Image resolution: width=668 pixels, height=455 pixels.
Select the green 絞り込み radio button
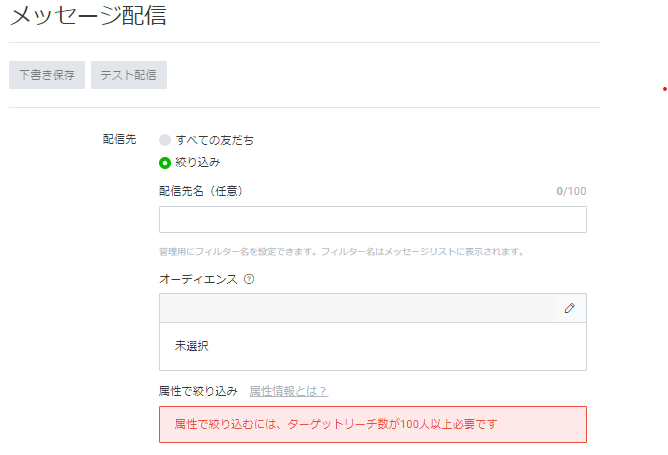tap(165, 163)
